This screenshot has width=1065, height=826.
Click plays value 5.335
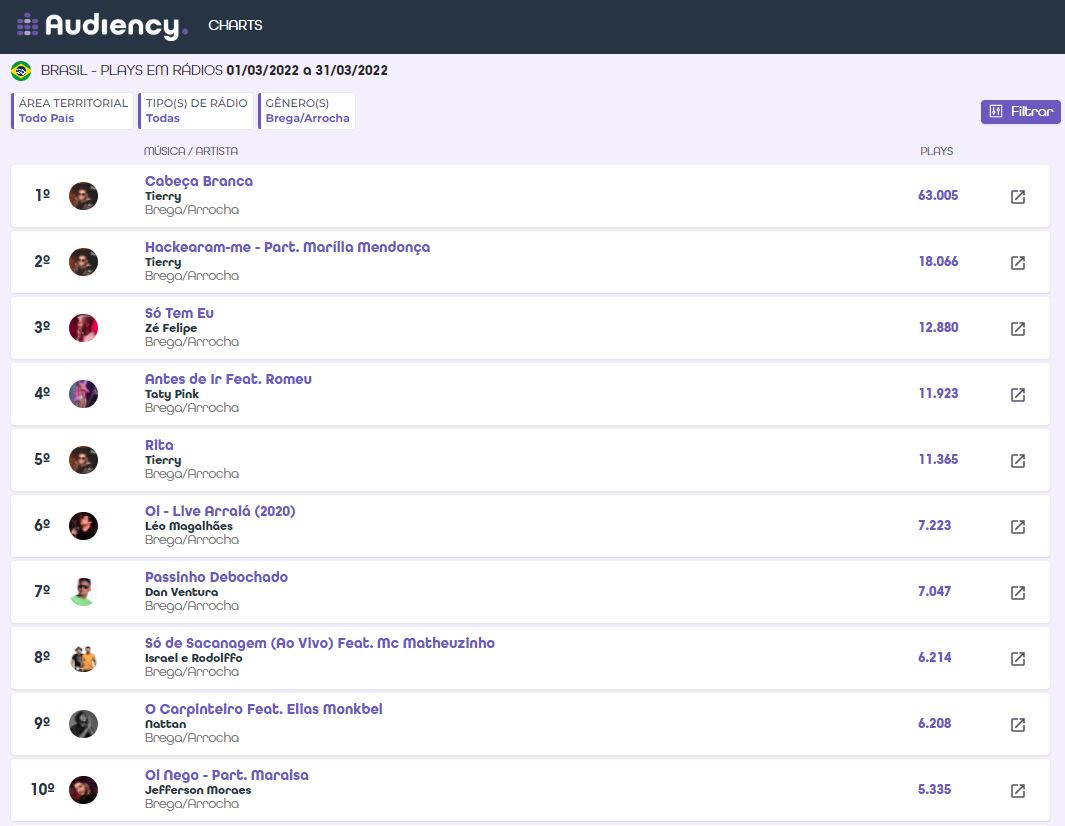click(x=935, y=789)
